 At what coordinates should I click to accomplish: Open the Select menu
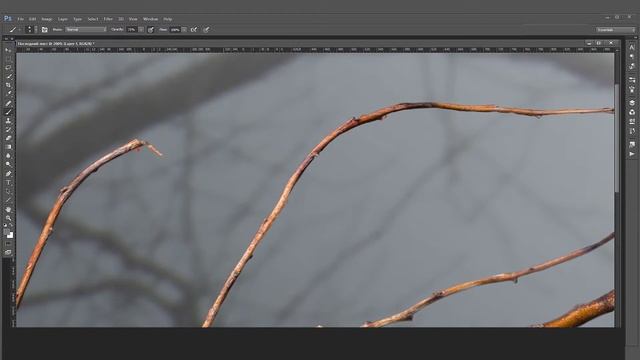[93, 19]
